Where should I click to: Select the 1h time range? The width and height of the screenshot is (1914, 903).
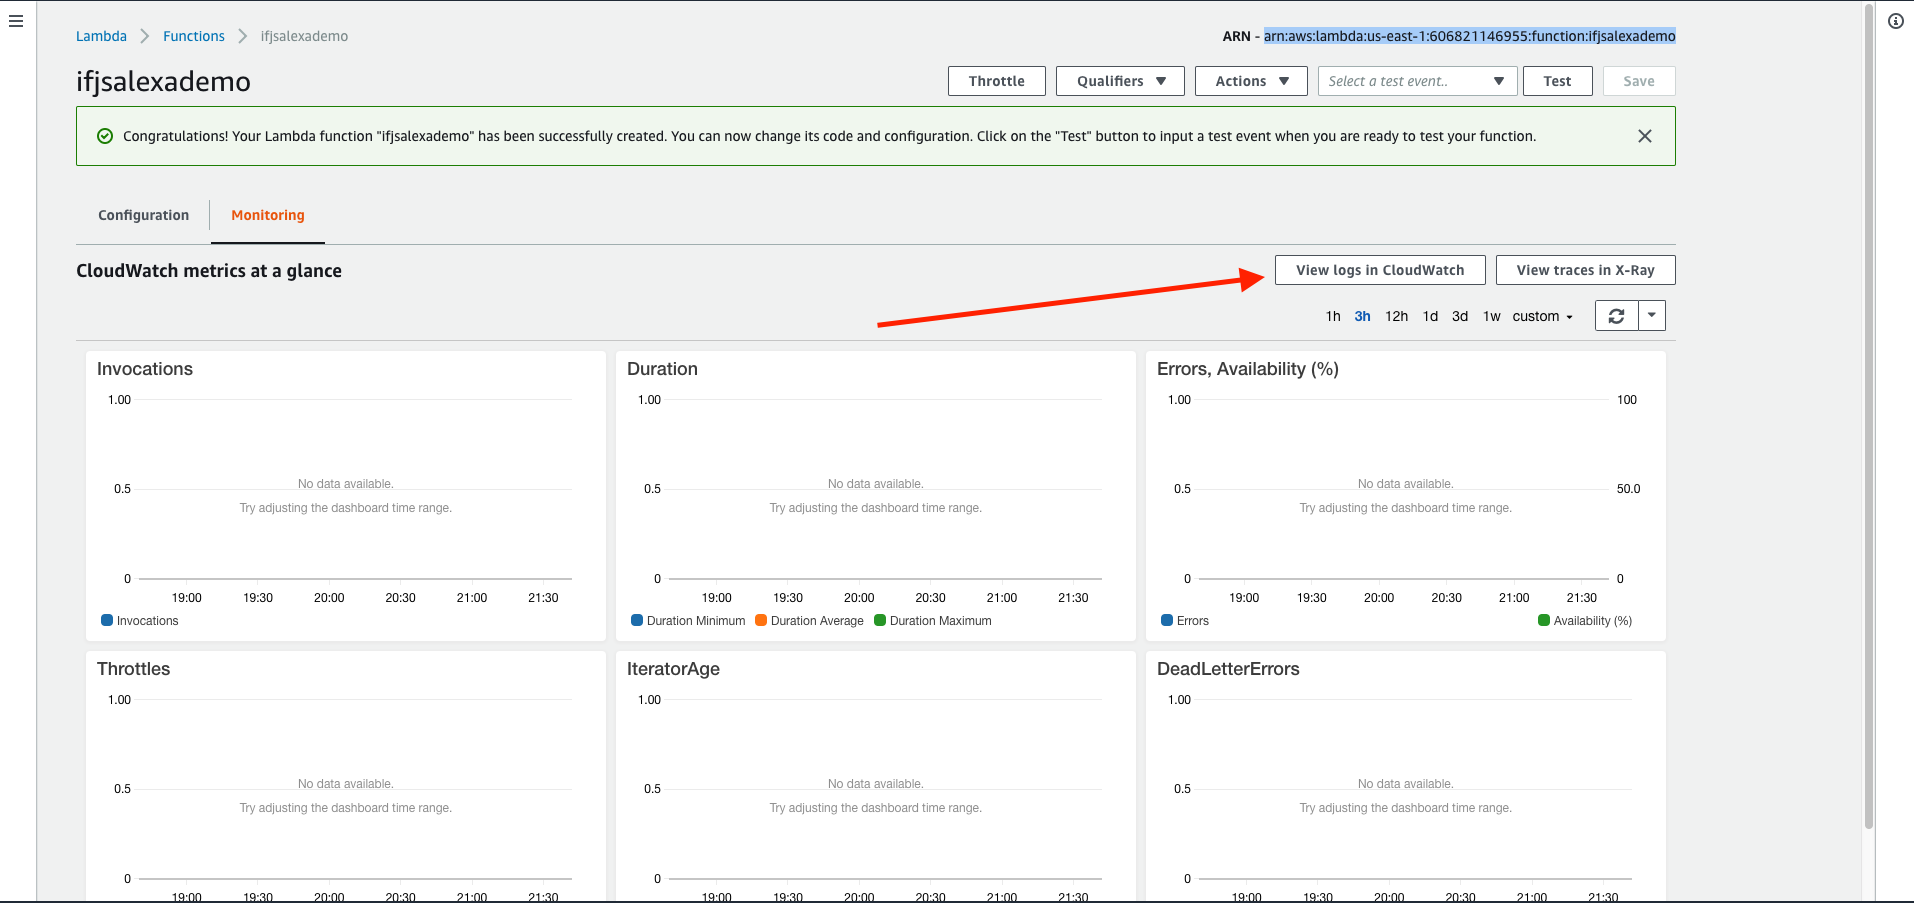1332,316
